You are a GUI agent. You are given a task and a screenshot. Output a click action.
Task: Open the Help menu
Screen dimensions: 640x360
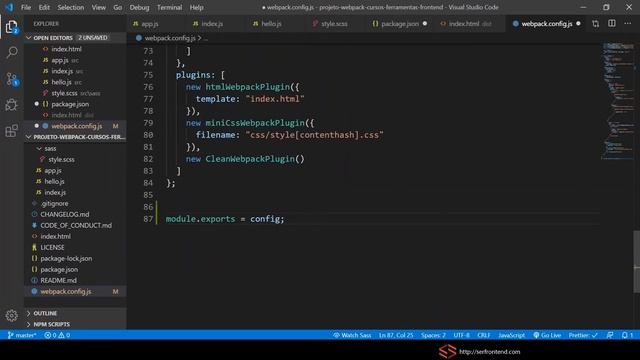tap(196, 7)
